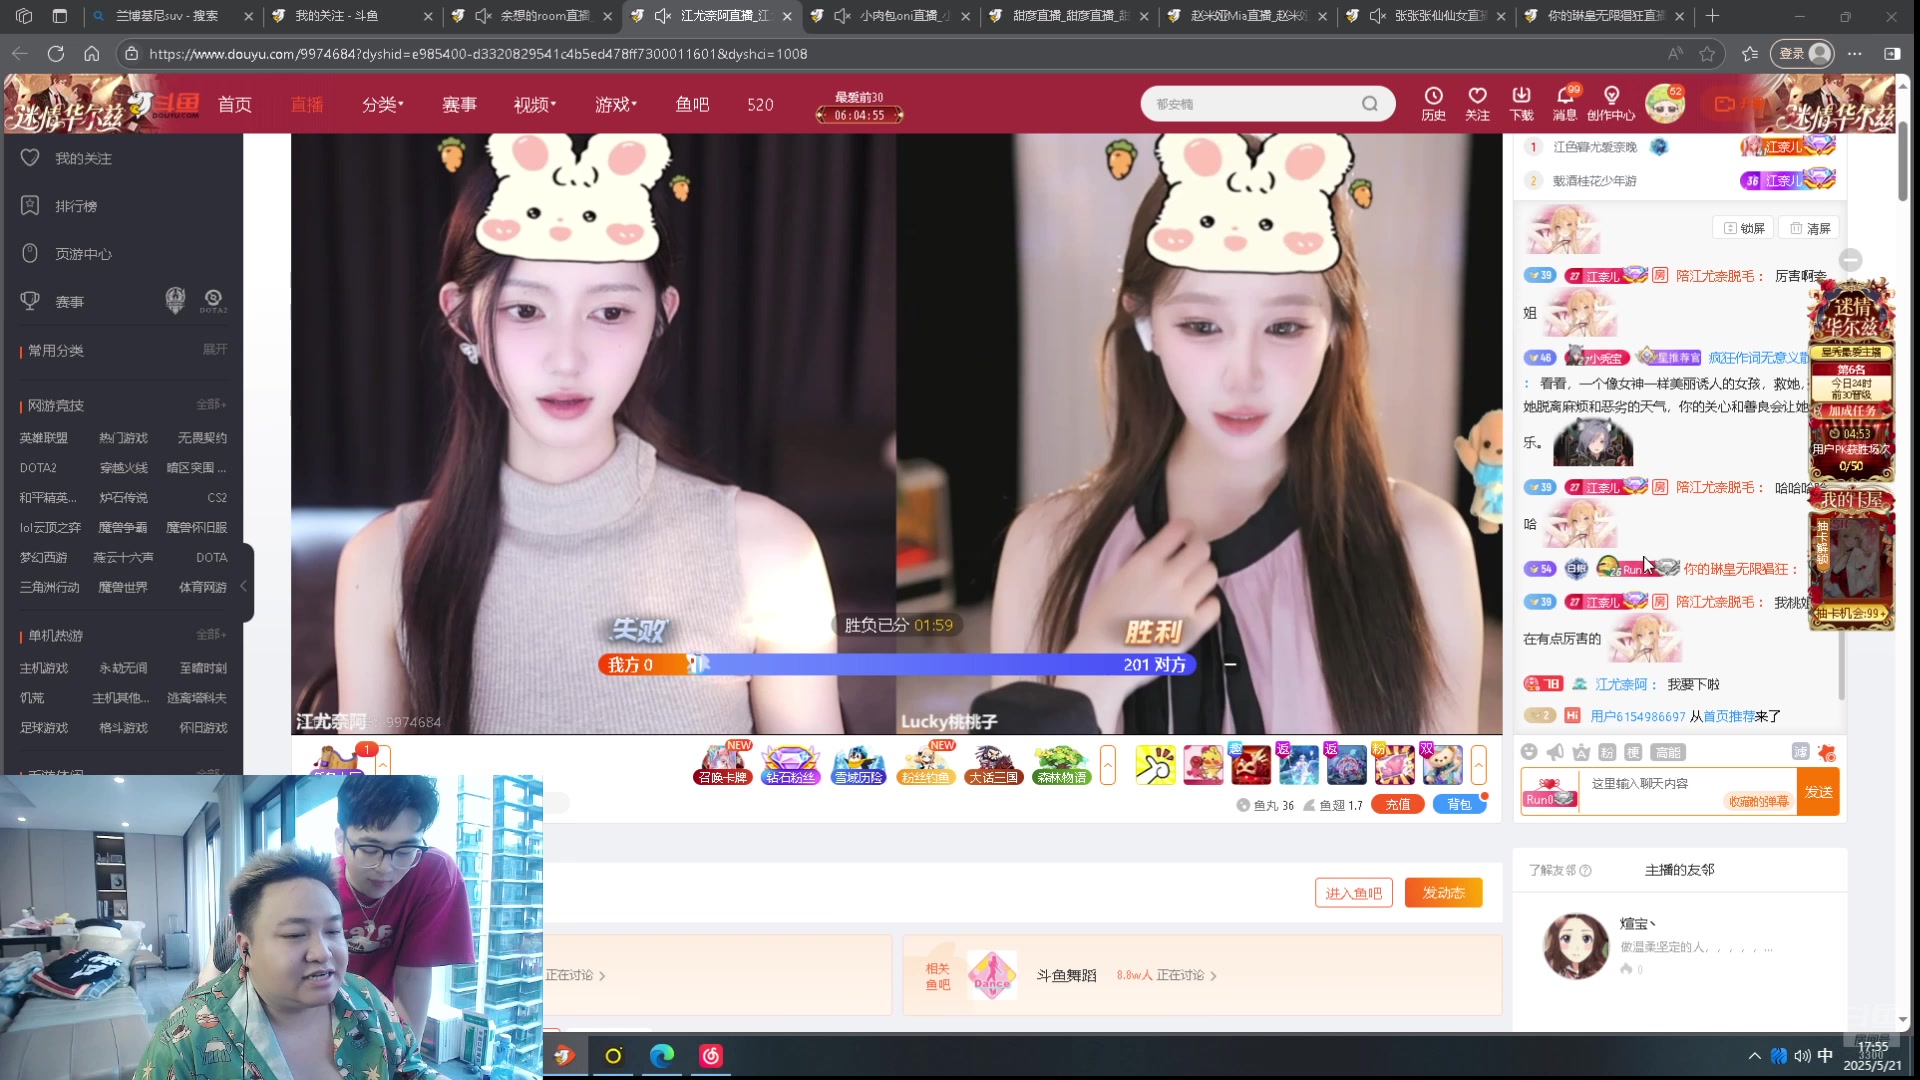Click the DOTA2 icon in 赛事 sidebar row
Viewport: 1920px width, 1080px height.
pos(213,300)
